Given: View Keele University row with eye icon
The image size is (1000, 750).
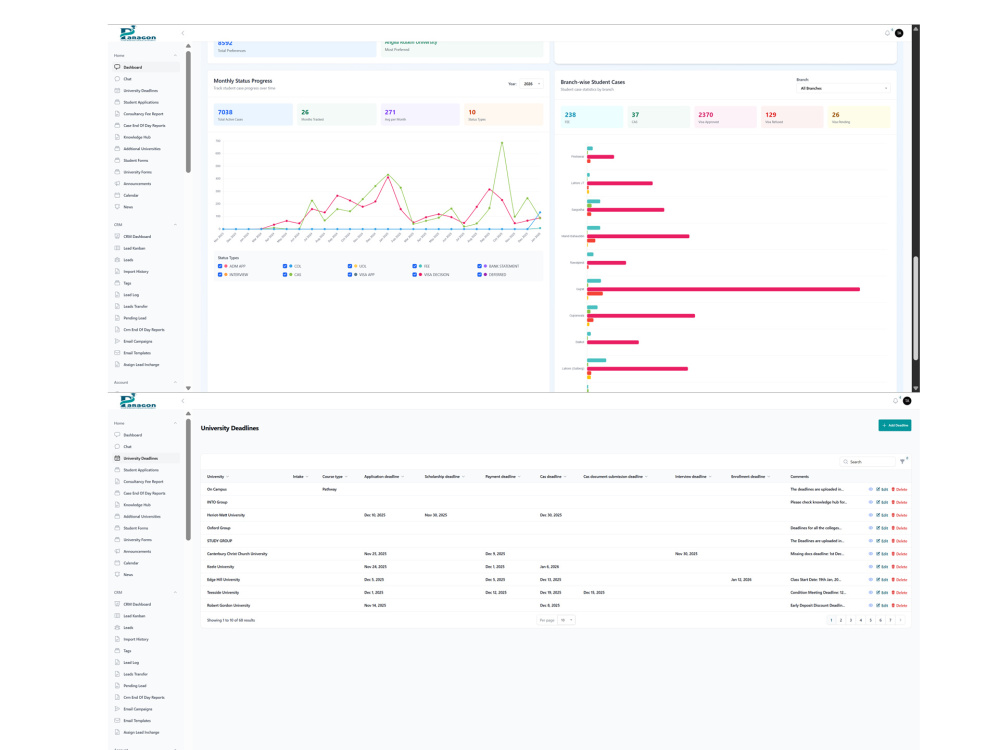Looking at the screenshot, I should 871,566.
